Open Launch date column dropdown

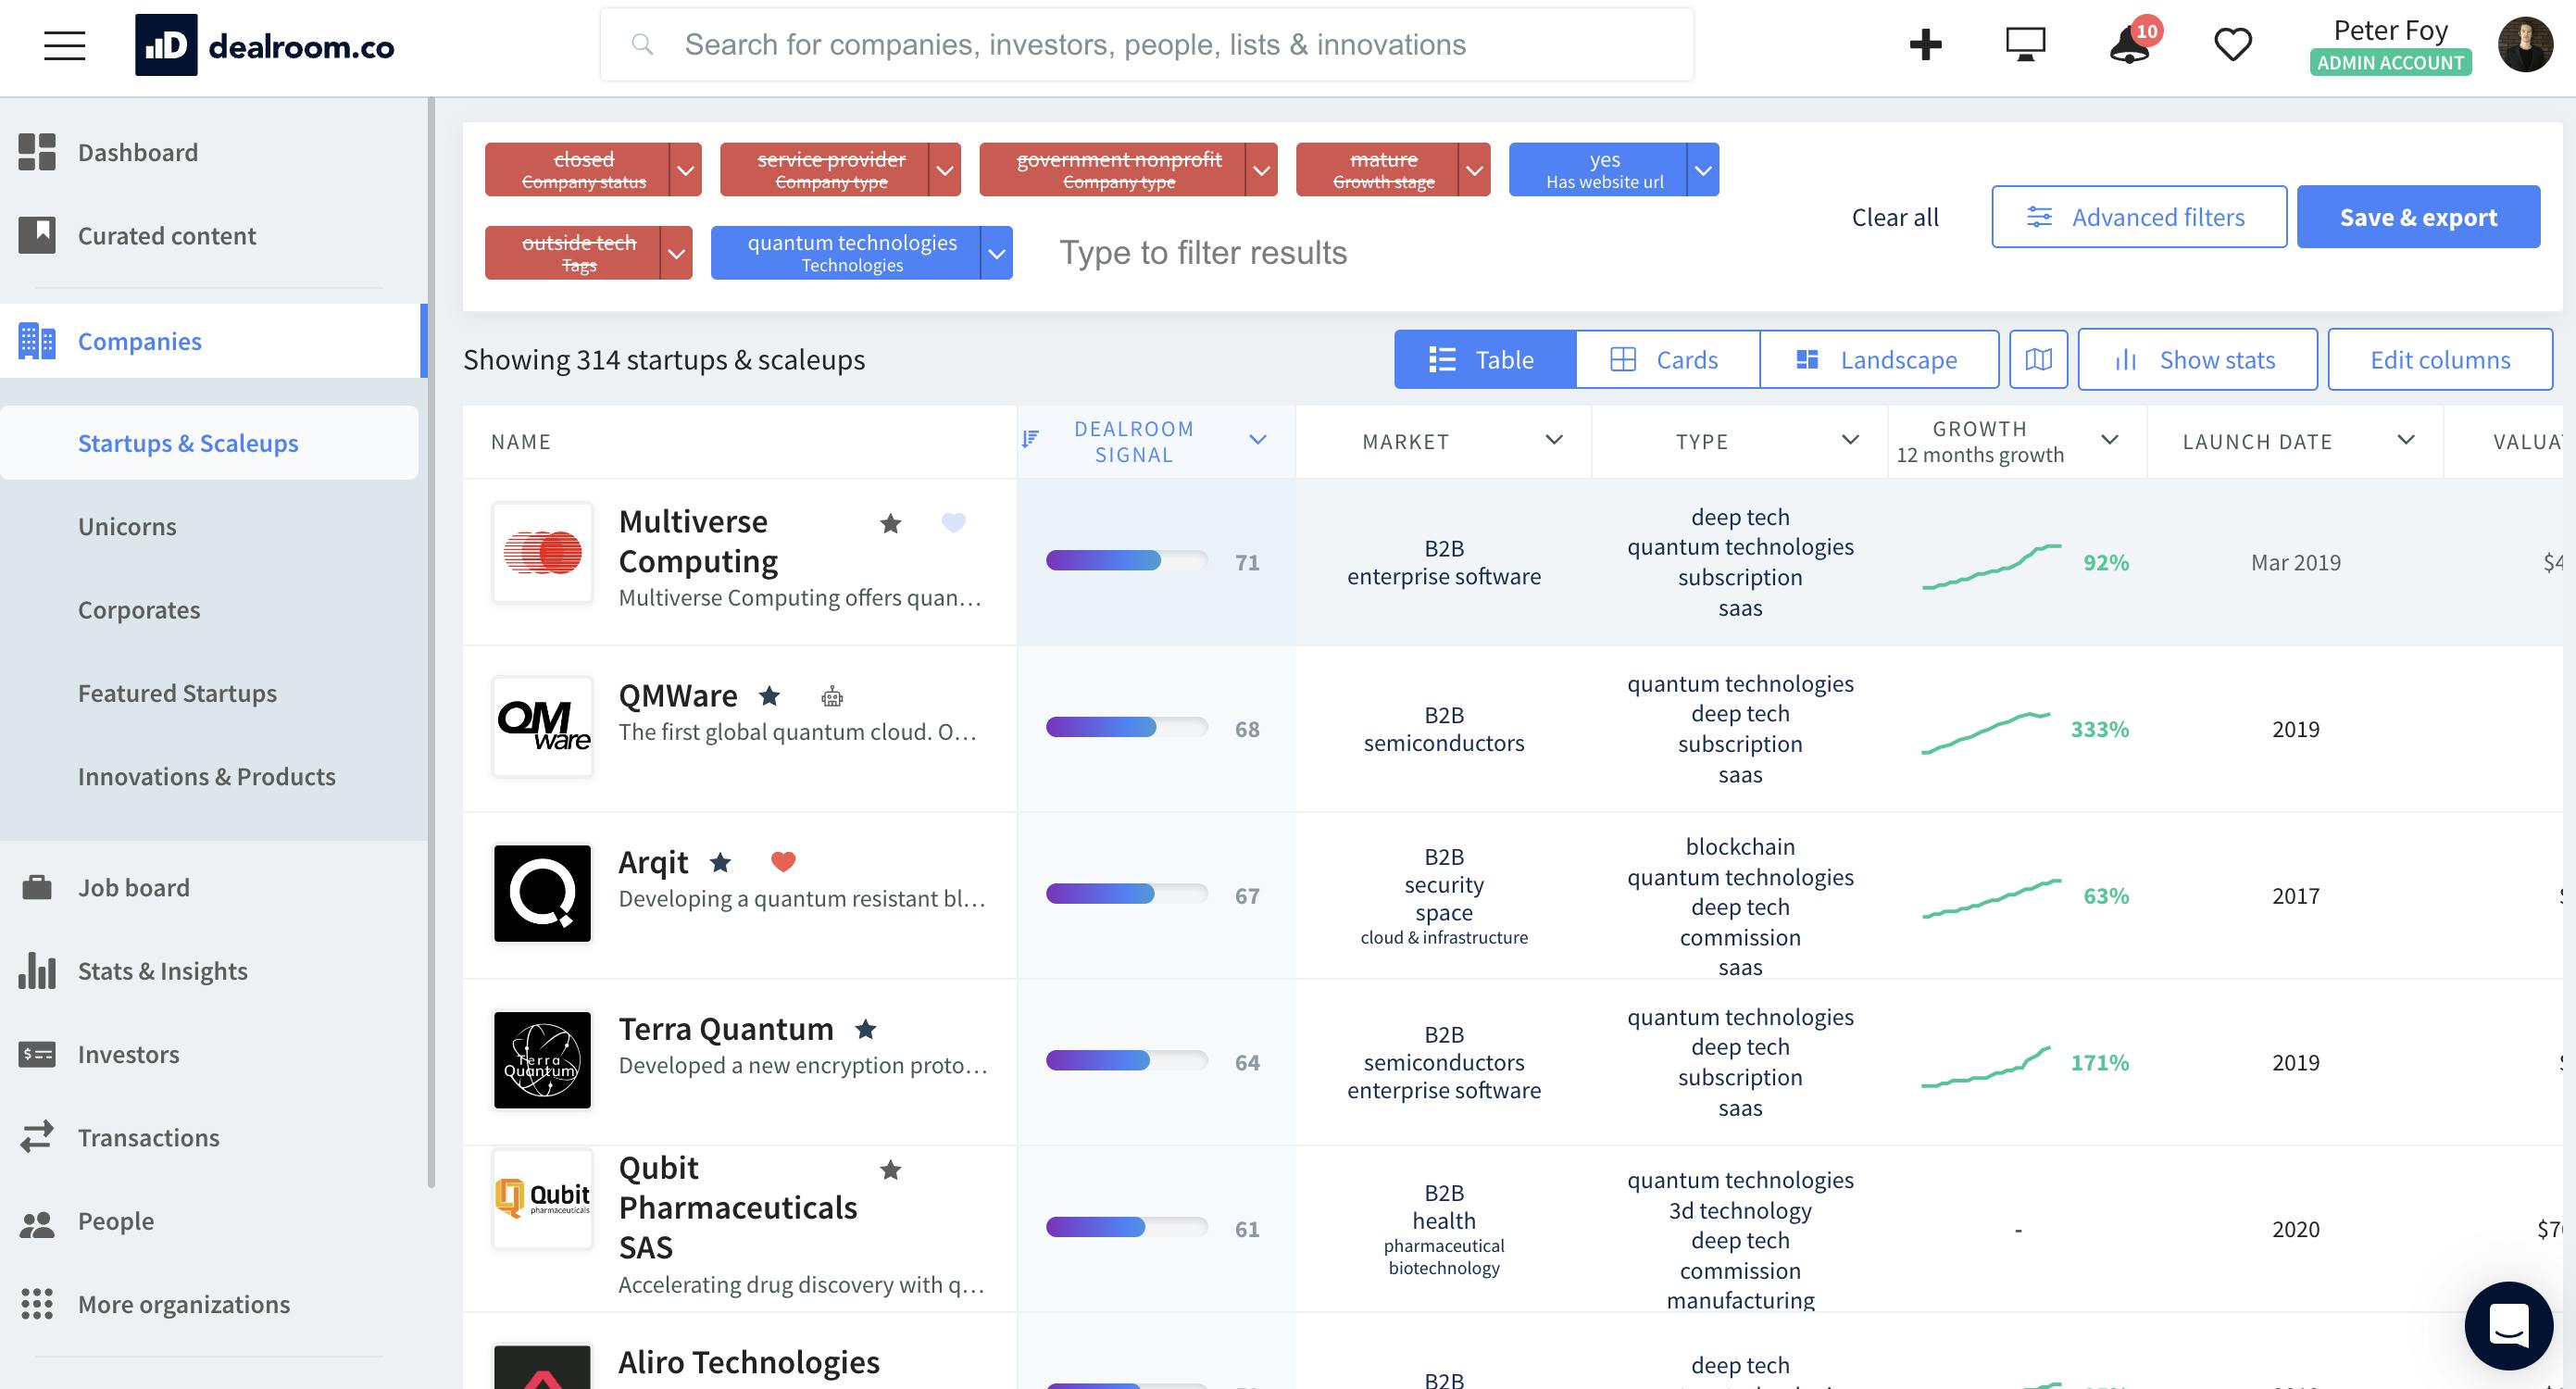tap(2406, 440)
